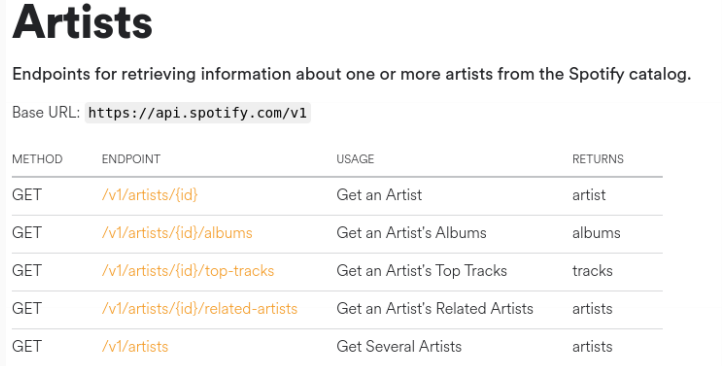Click the "Get Several Artists" usage cell
This screenshot has width=722, height=366.
399,346
